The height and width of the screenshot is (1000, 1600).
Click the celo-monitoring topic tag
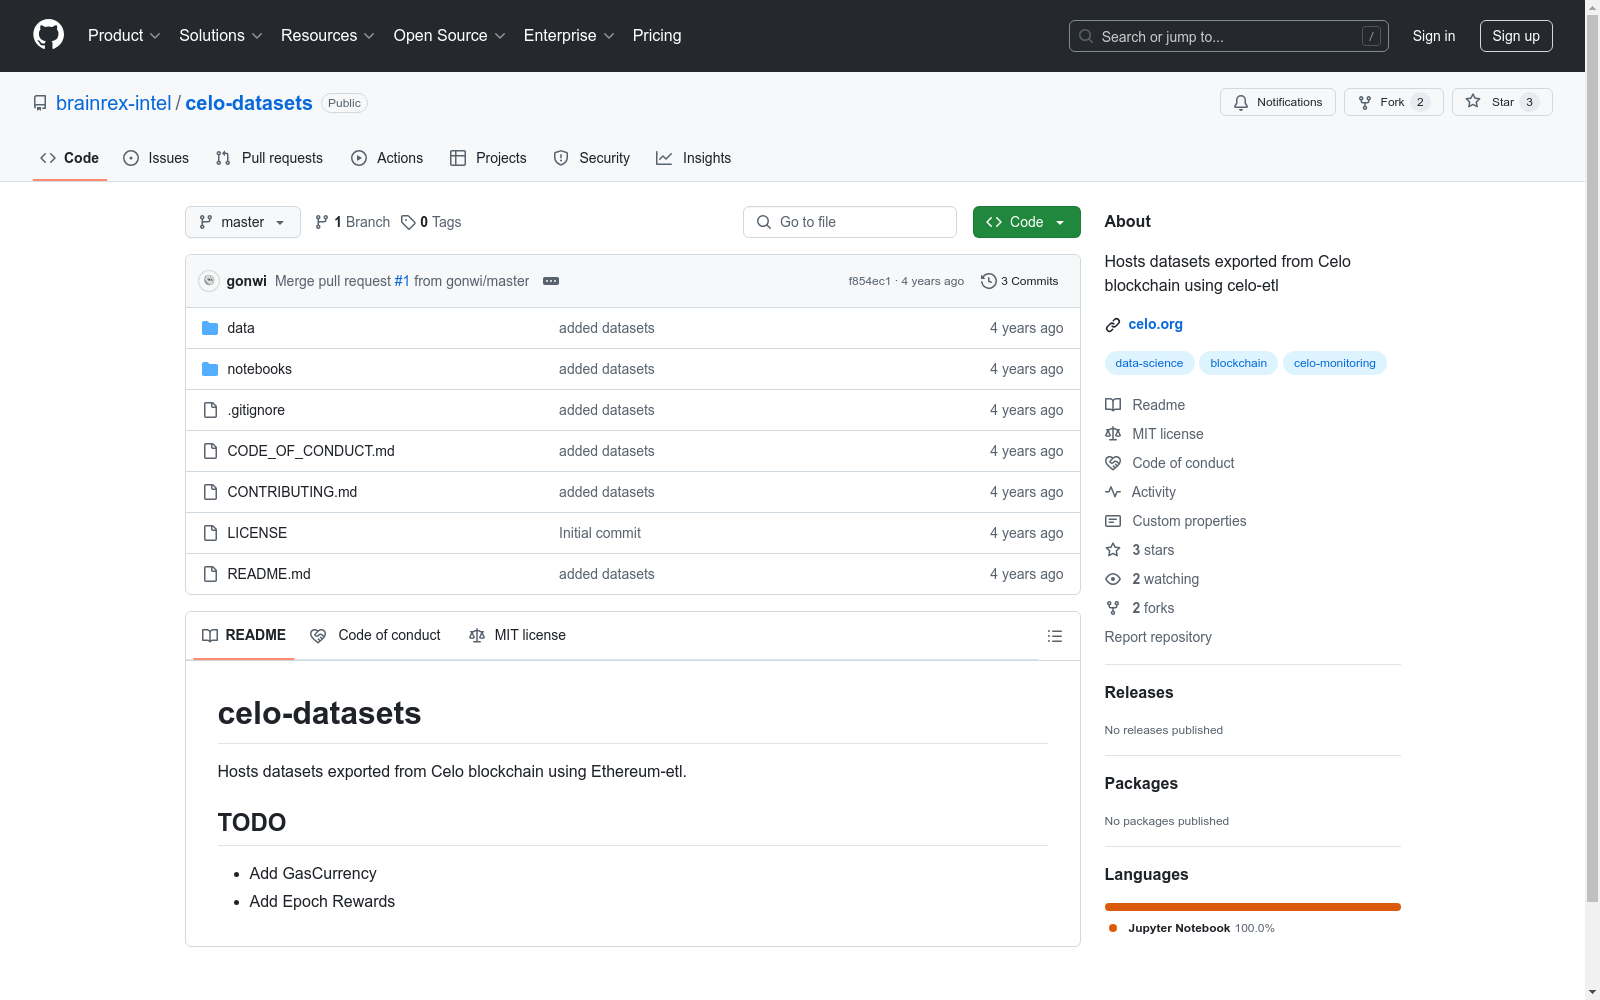click(x=1334, y=363)
